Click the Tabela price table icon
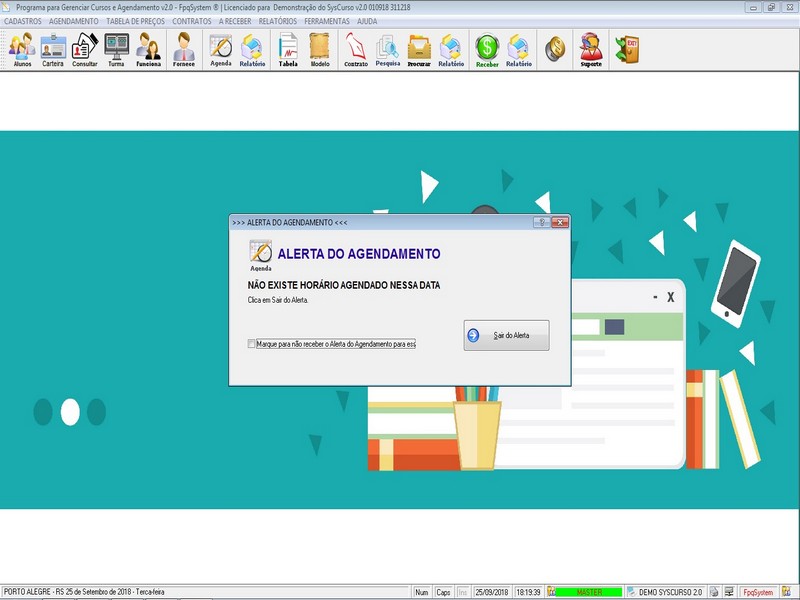This screenshot has width=800, height=600. point(288,48)
